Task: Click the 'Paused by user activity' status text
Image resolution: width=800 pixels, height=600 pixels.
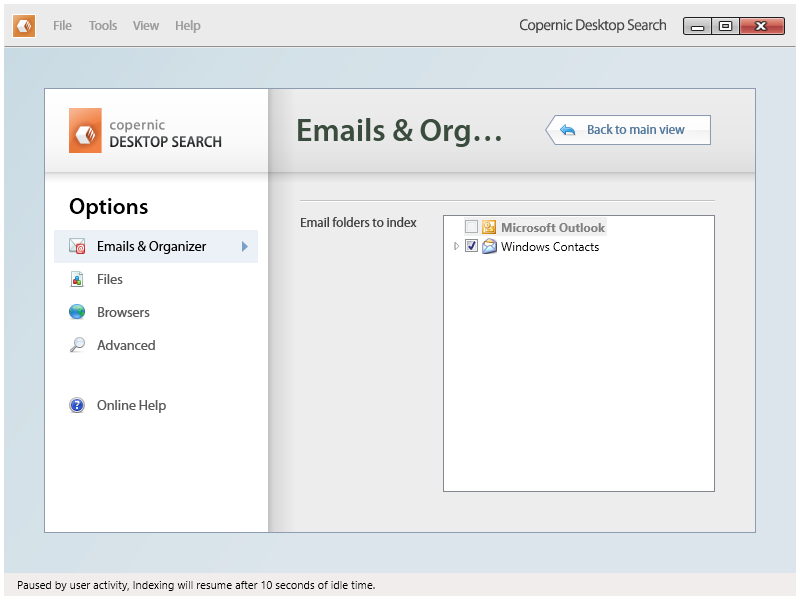Action: click(196, 585)
